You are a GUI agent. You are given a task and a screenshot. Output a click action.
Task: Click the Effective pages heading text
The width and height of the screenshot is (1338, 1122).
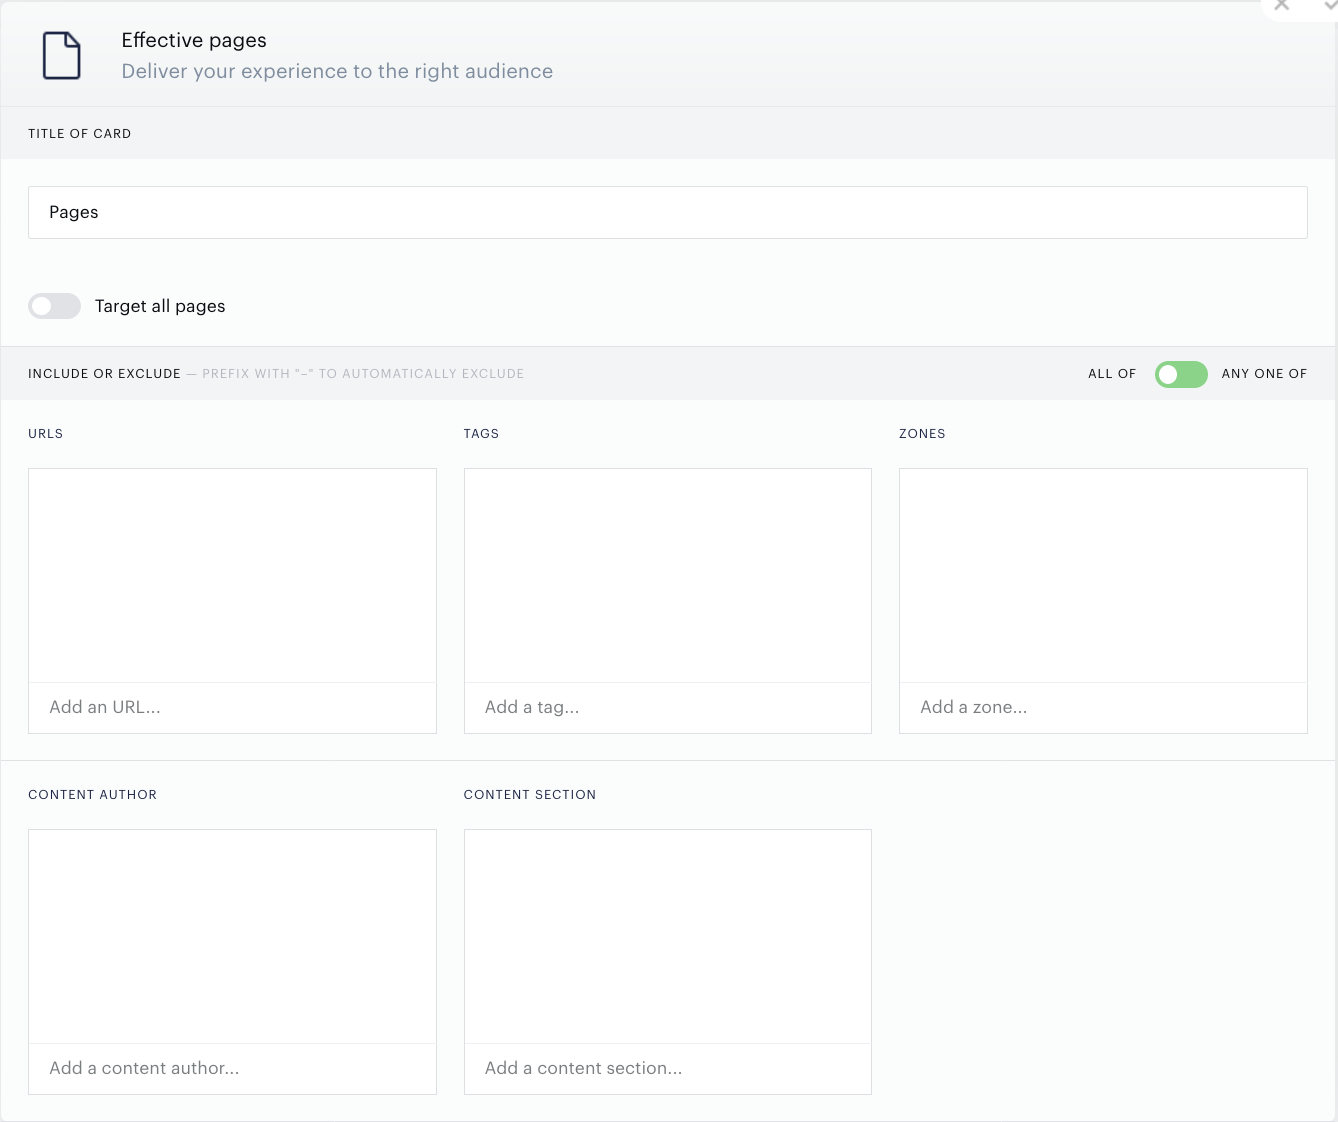pos(194,41)
